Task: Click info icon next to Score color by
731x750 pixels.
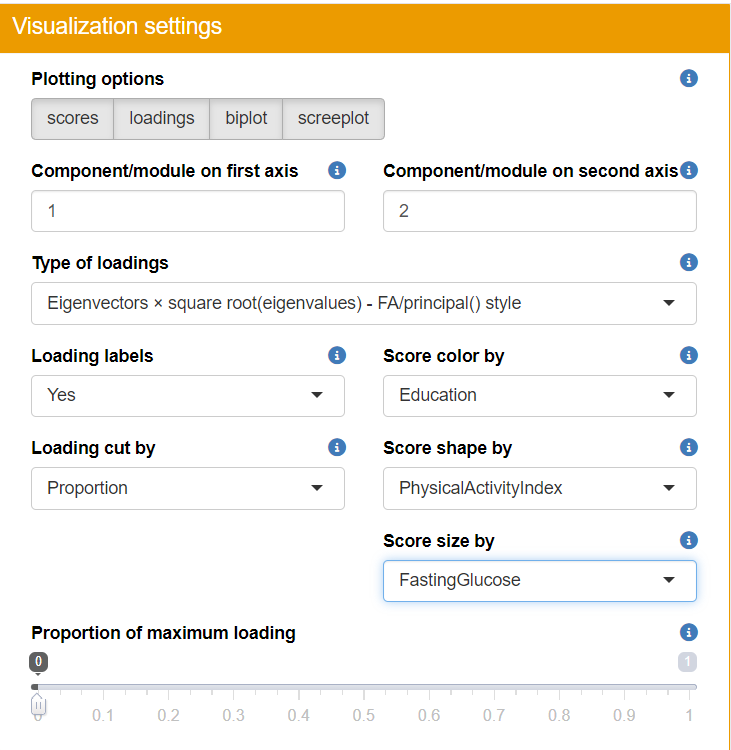Action: coord(688,355)
